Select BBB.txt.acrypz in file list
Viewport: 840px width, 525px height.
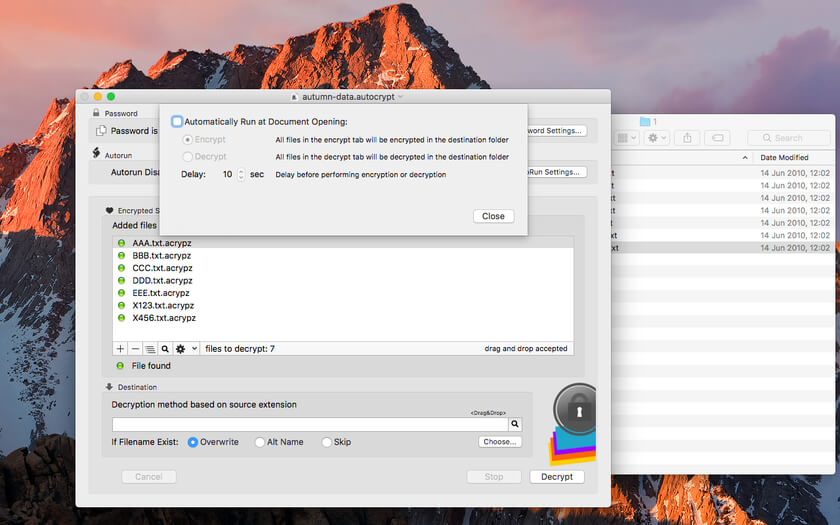(x=161, y=256)
